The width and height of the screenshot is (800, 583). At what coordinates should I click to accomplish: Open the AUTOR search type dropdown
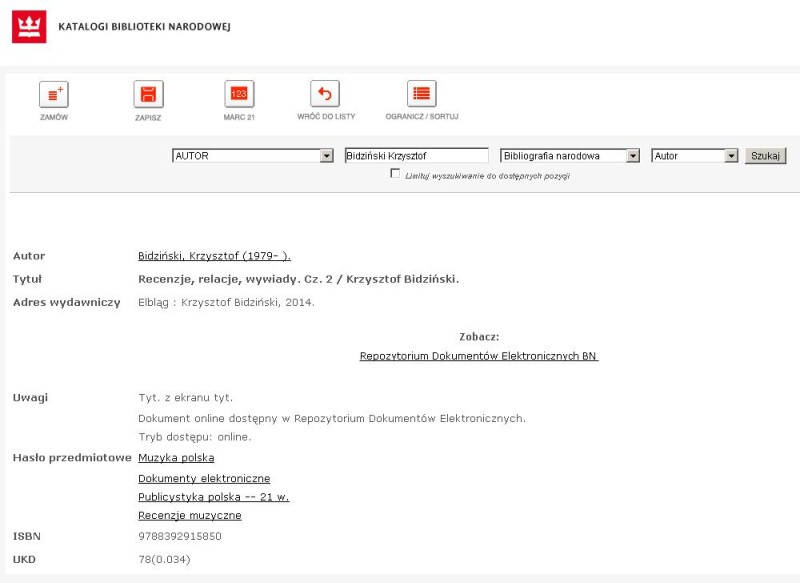coord(253,156)
